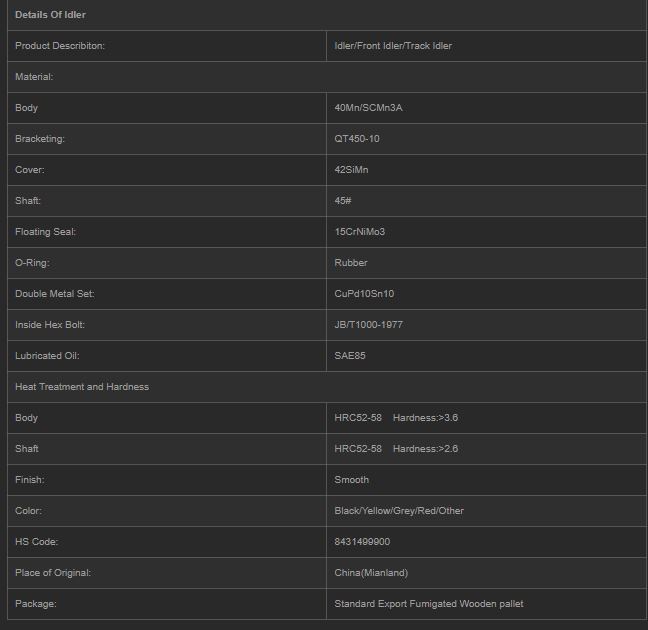Click the "45#" shaft material value
Screen dimensions: 648x630
(x=343, y=201)
